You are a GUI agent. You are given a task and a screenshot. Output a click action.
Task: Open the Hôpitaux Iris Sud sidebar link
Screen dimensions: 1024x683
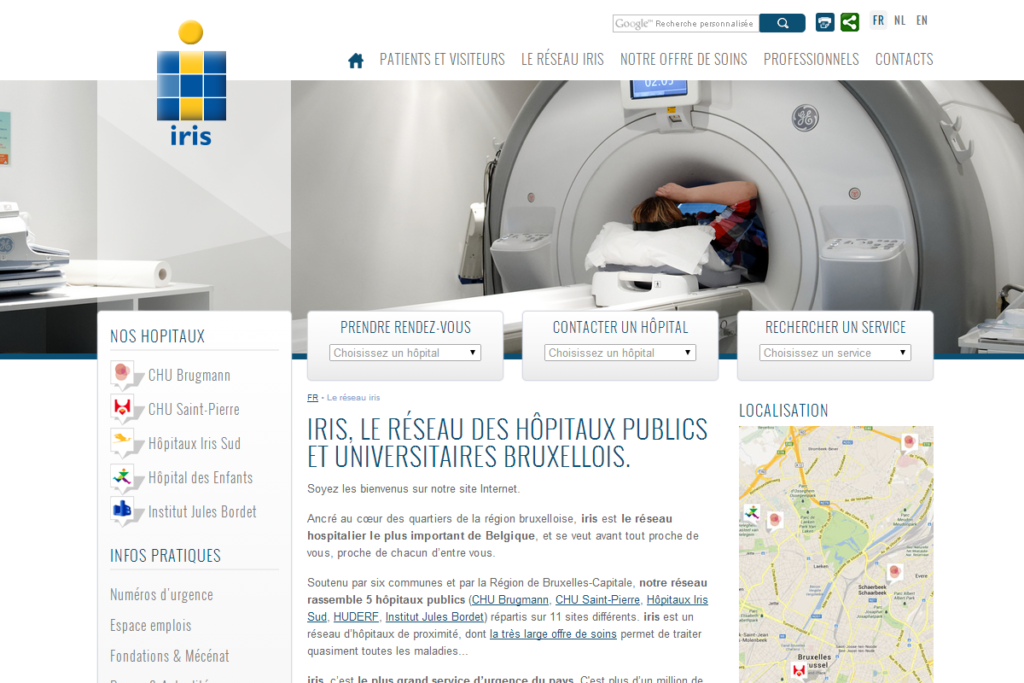point(195,443)
